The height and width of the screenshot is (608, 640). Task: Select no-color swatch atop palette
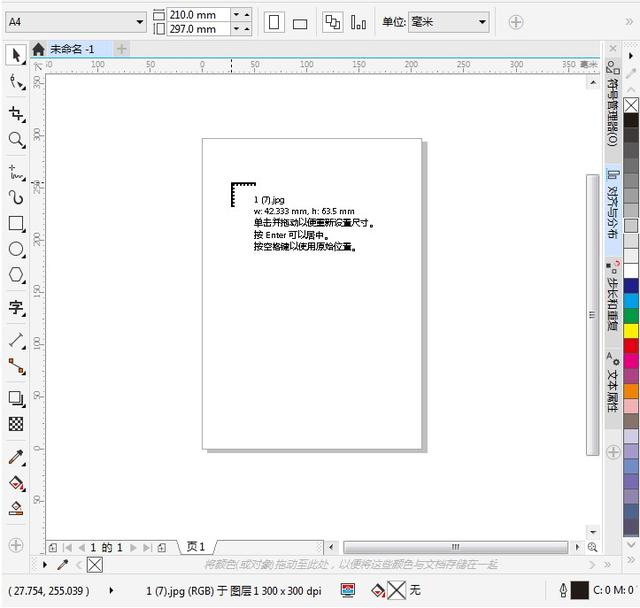point(631,105)
